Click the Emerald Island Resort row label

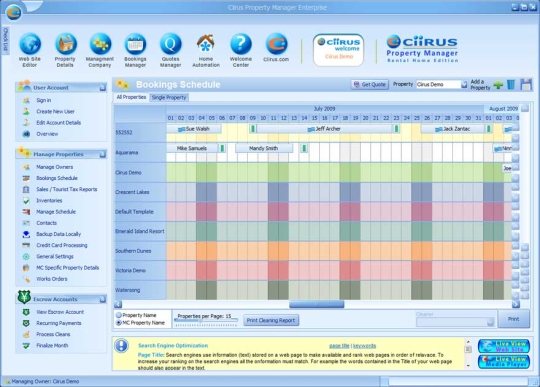pos(140,231)
